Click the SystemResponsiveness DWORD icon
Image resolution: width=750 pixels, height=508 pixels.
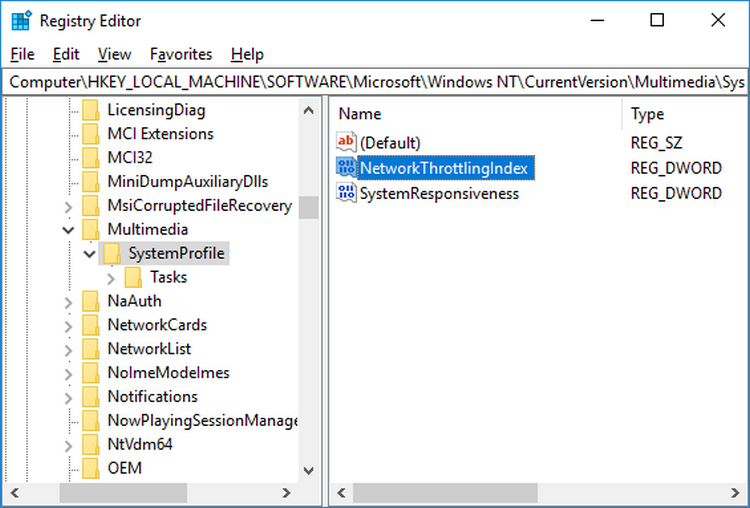click(346, 193)
